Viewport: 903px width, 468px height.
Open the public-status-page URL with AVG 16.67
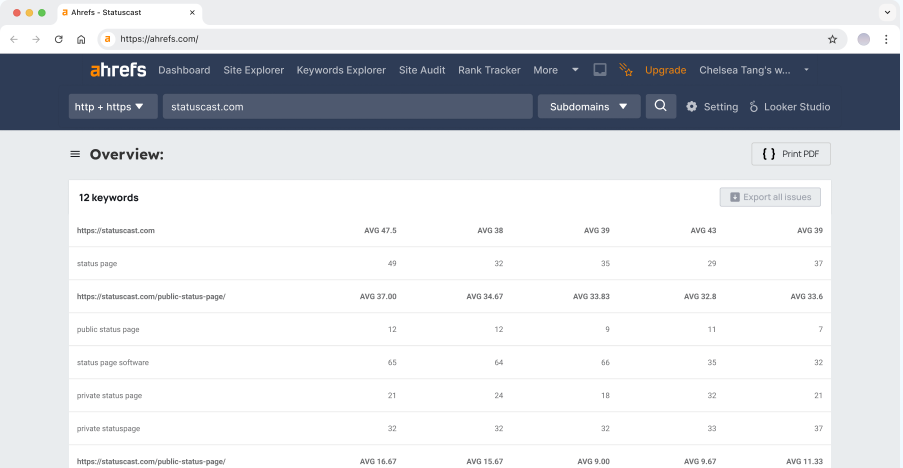[151, 461]
